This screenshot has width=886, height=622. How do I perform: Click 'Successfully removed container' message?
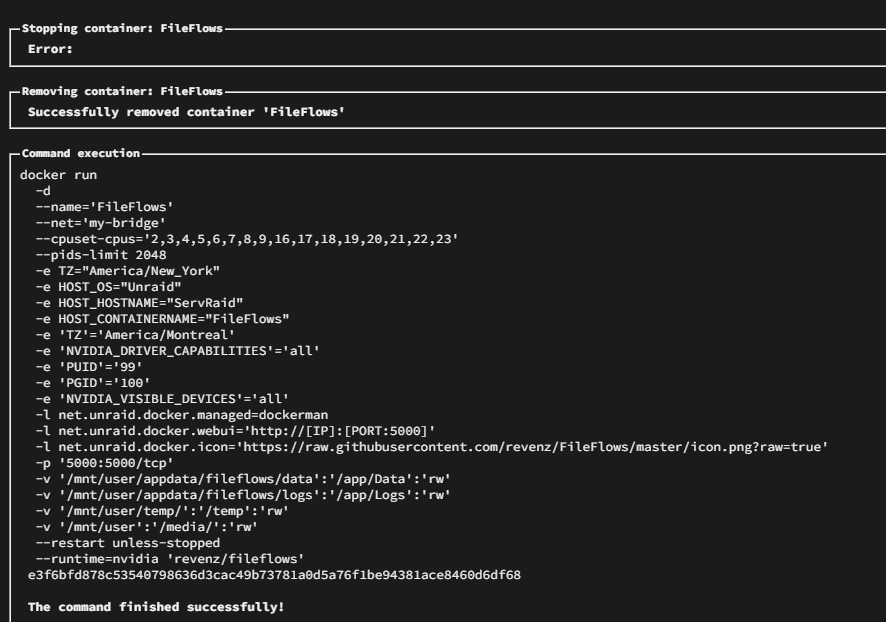click(186, 112)
